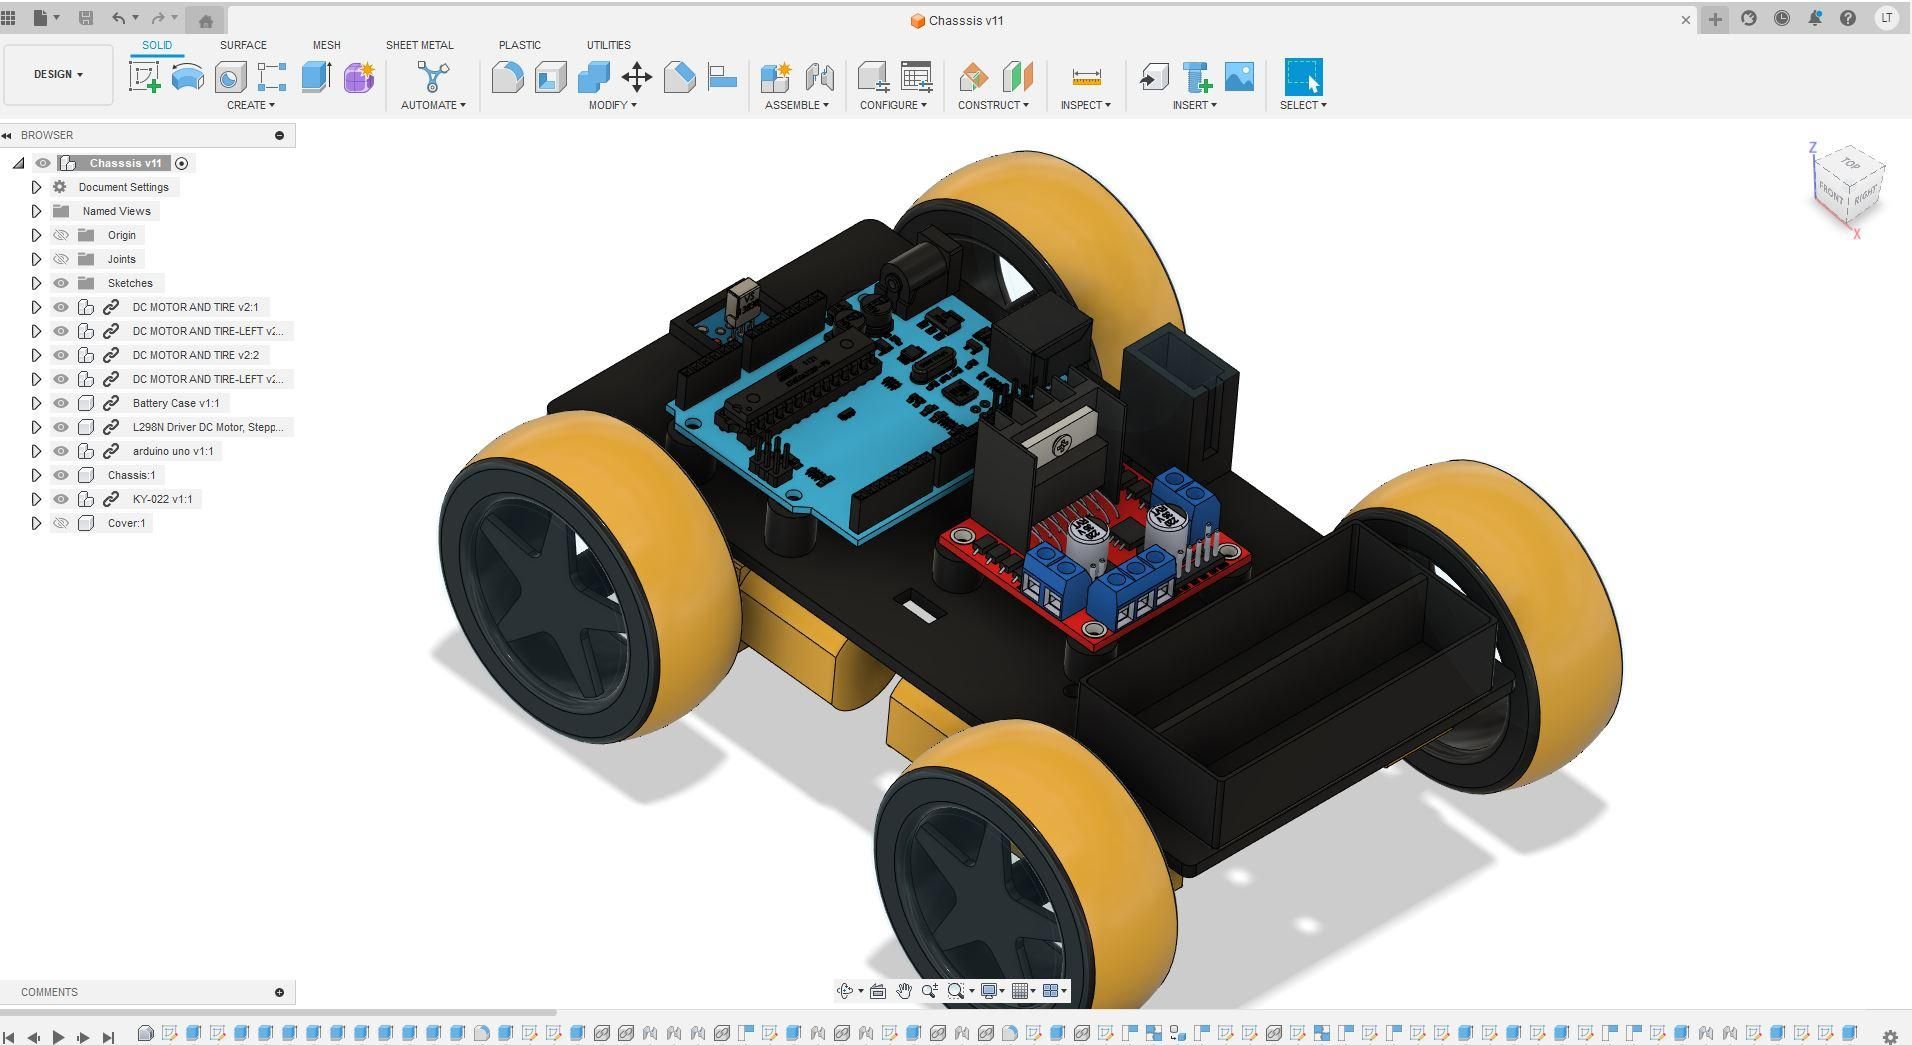Open the Look At tool on the navigation bar

(878, 991)
